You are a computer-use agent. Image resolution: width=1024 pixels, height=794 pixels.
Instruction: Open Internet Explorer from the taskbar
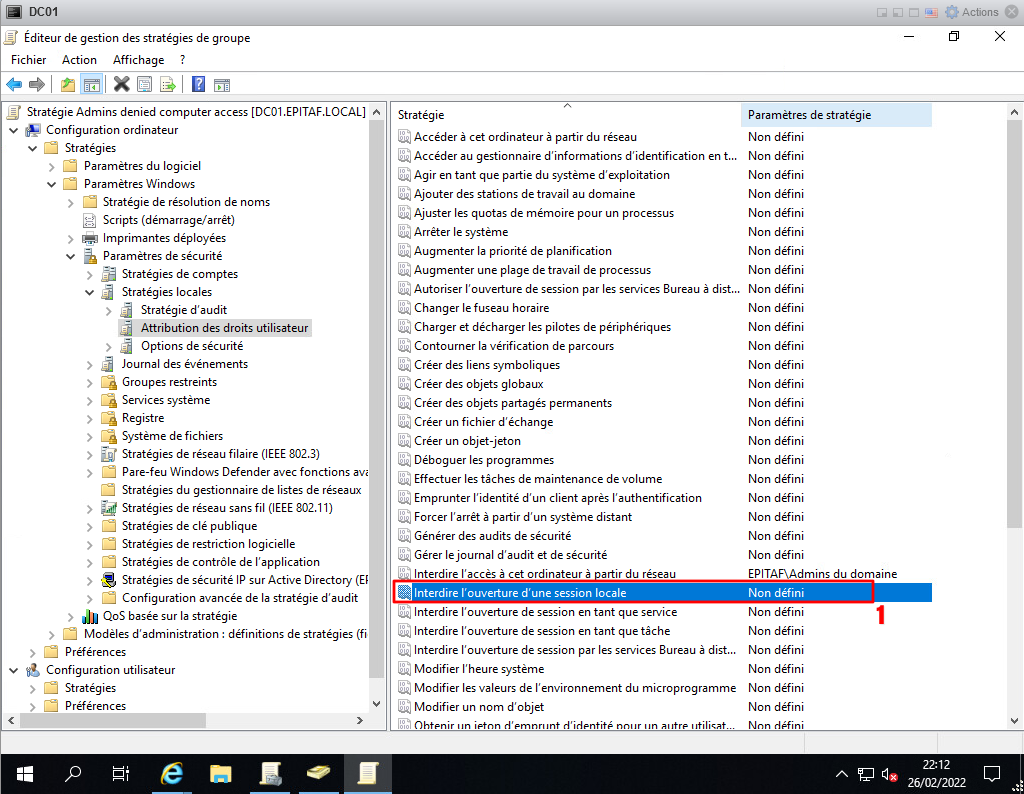pos(172,773)
